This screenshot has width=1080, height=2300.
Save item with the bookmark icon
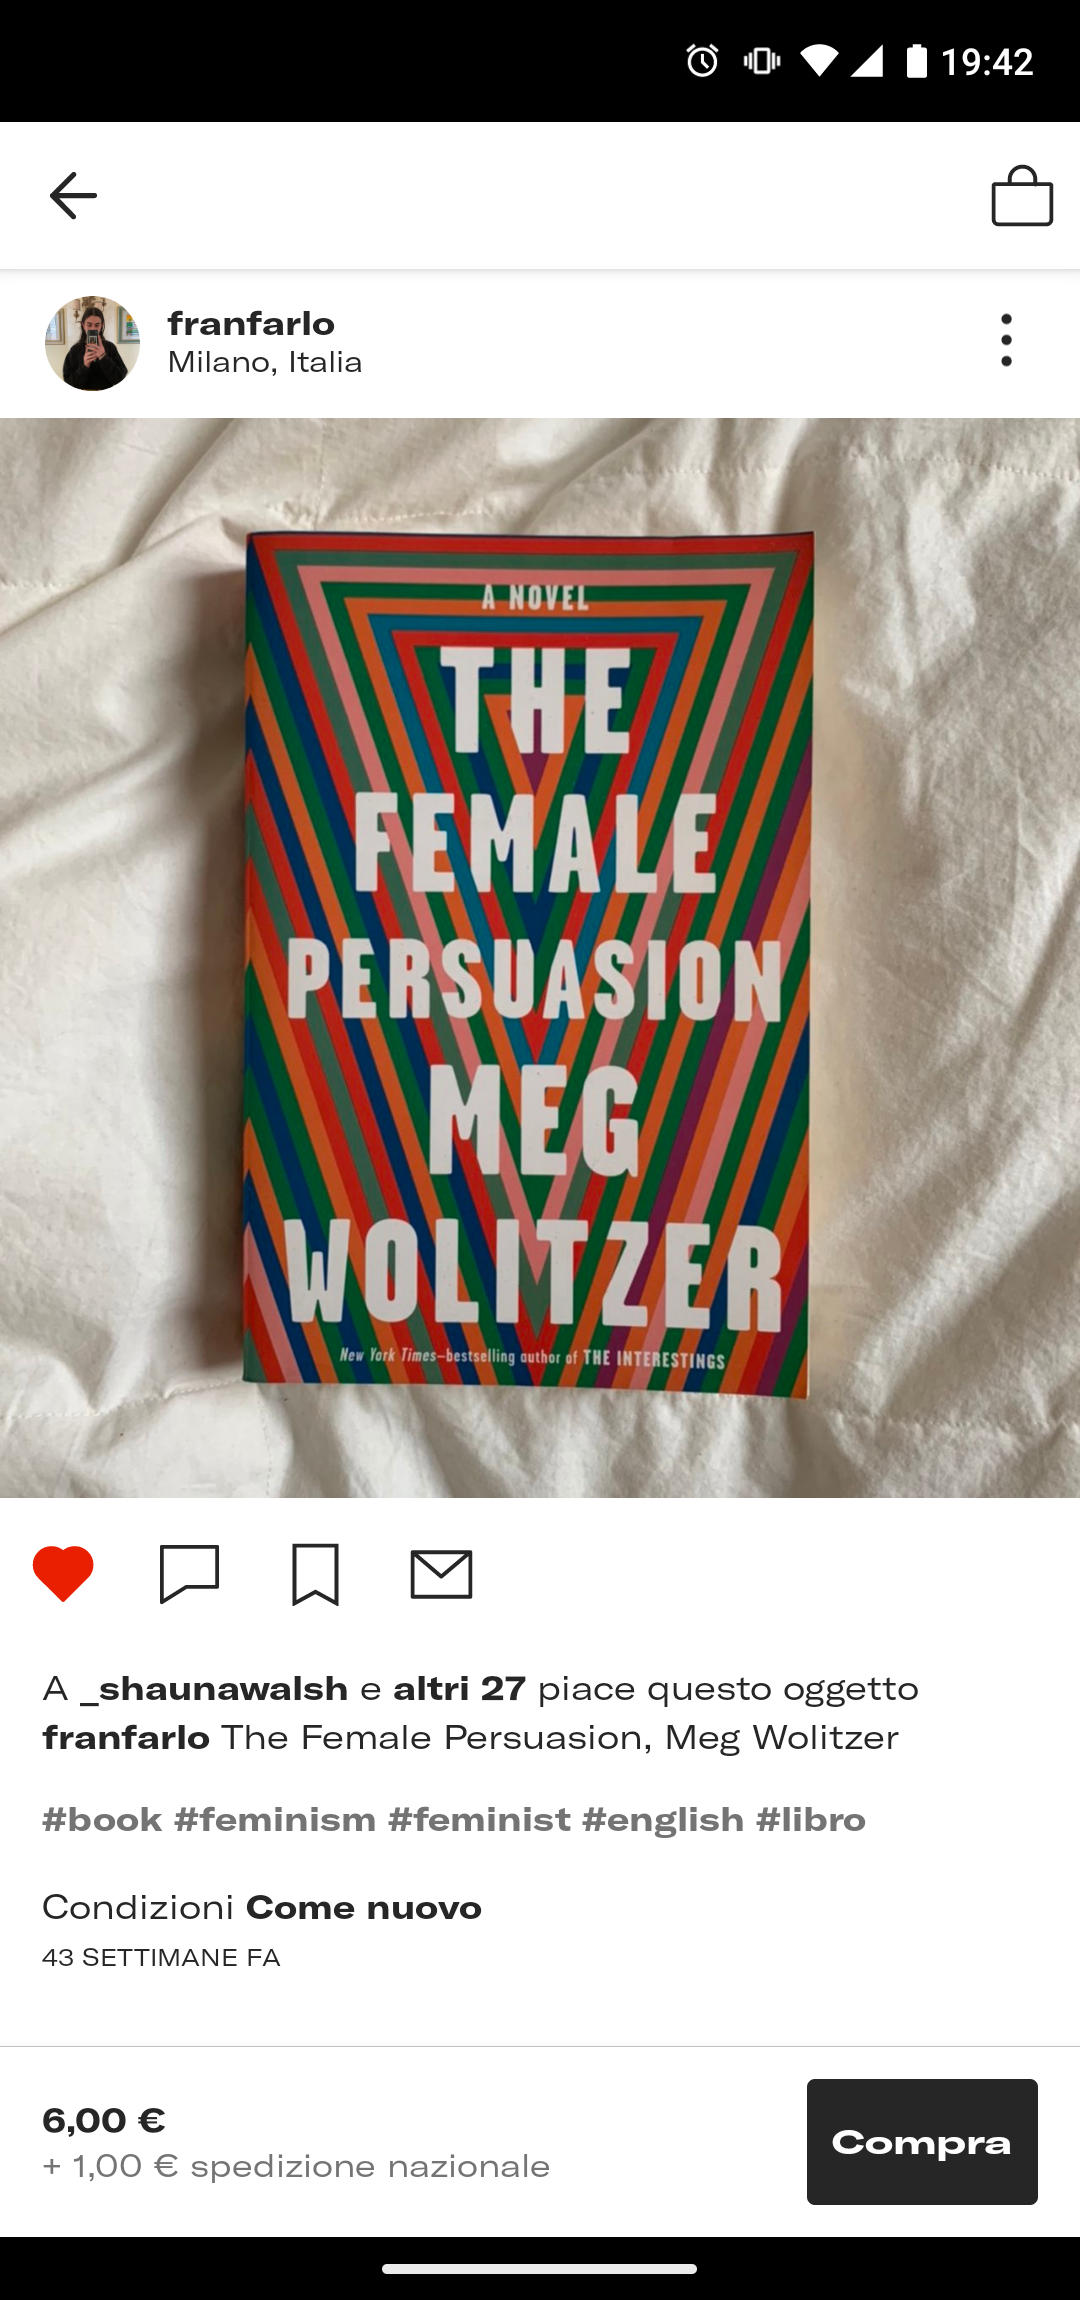point(315,1574)
